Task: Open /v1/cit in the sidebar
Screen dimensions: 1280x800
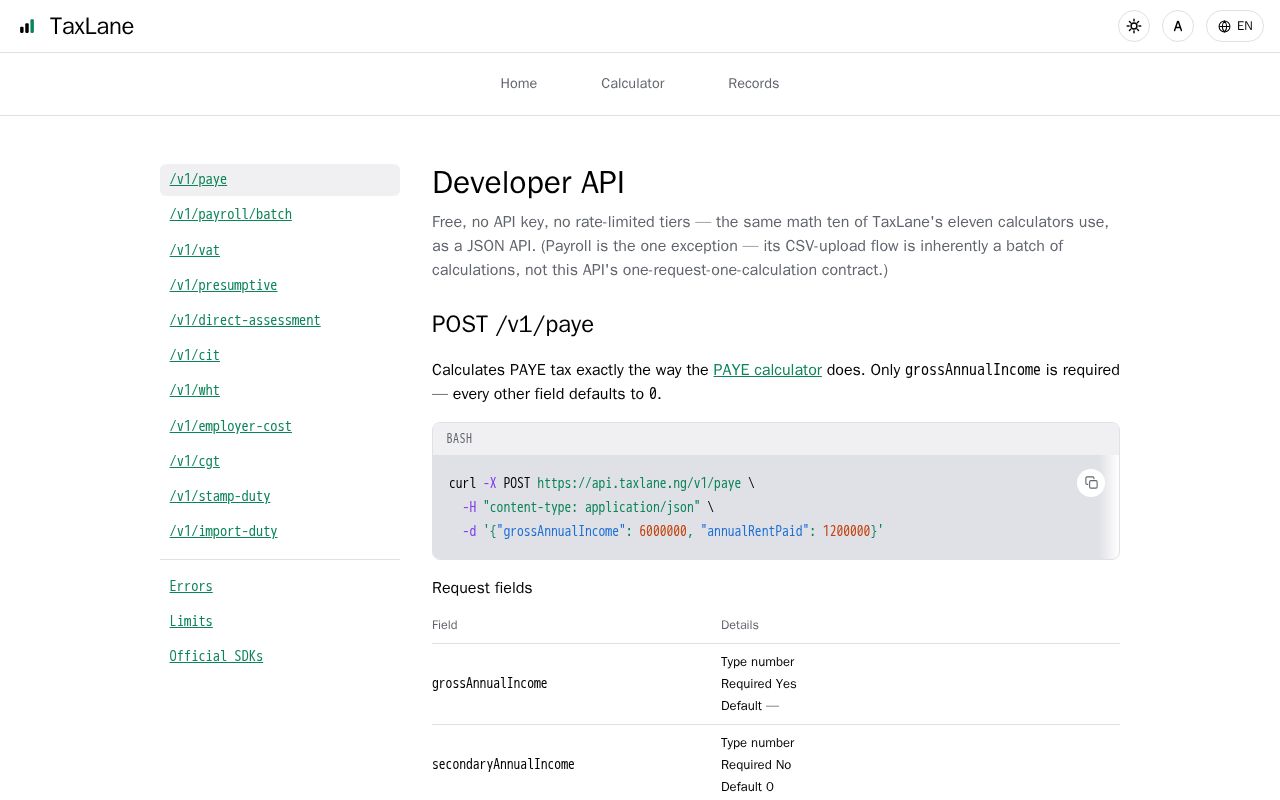Action: pyautogui.click(x=195, y=355)
